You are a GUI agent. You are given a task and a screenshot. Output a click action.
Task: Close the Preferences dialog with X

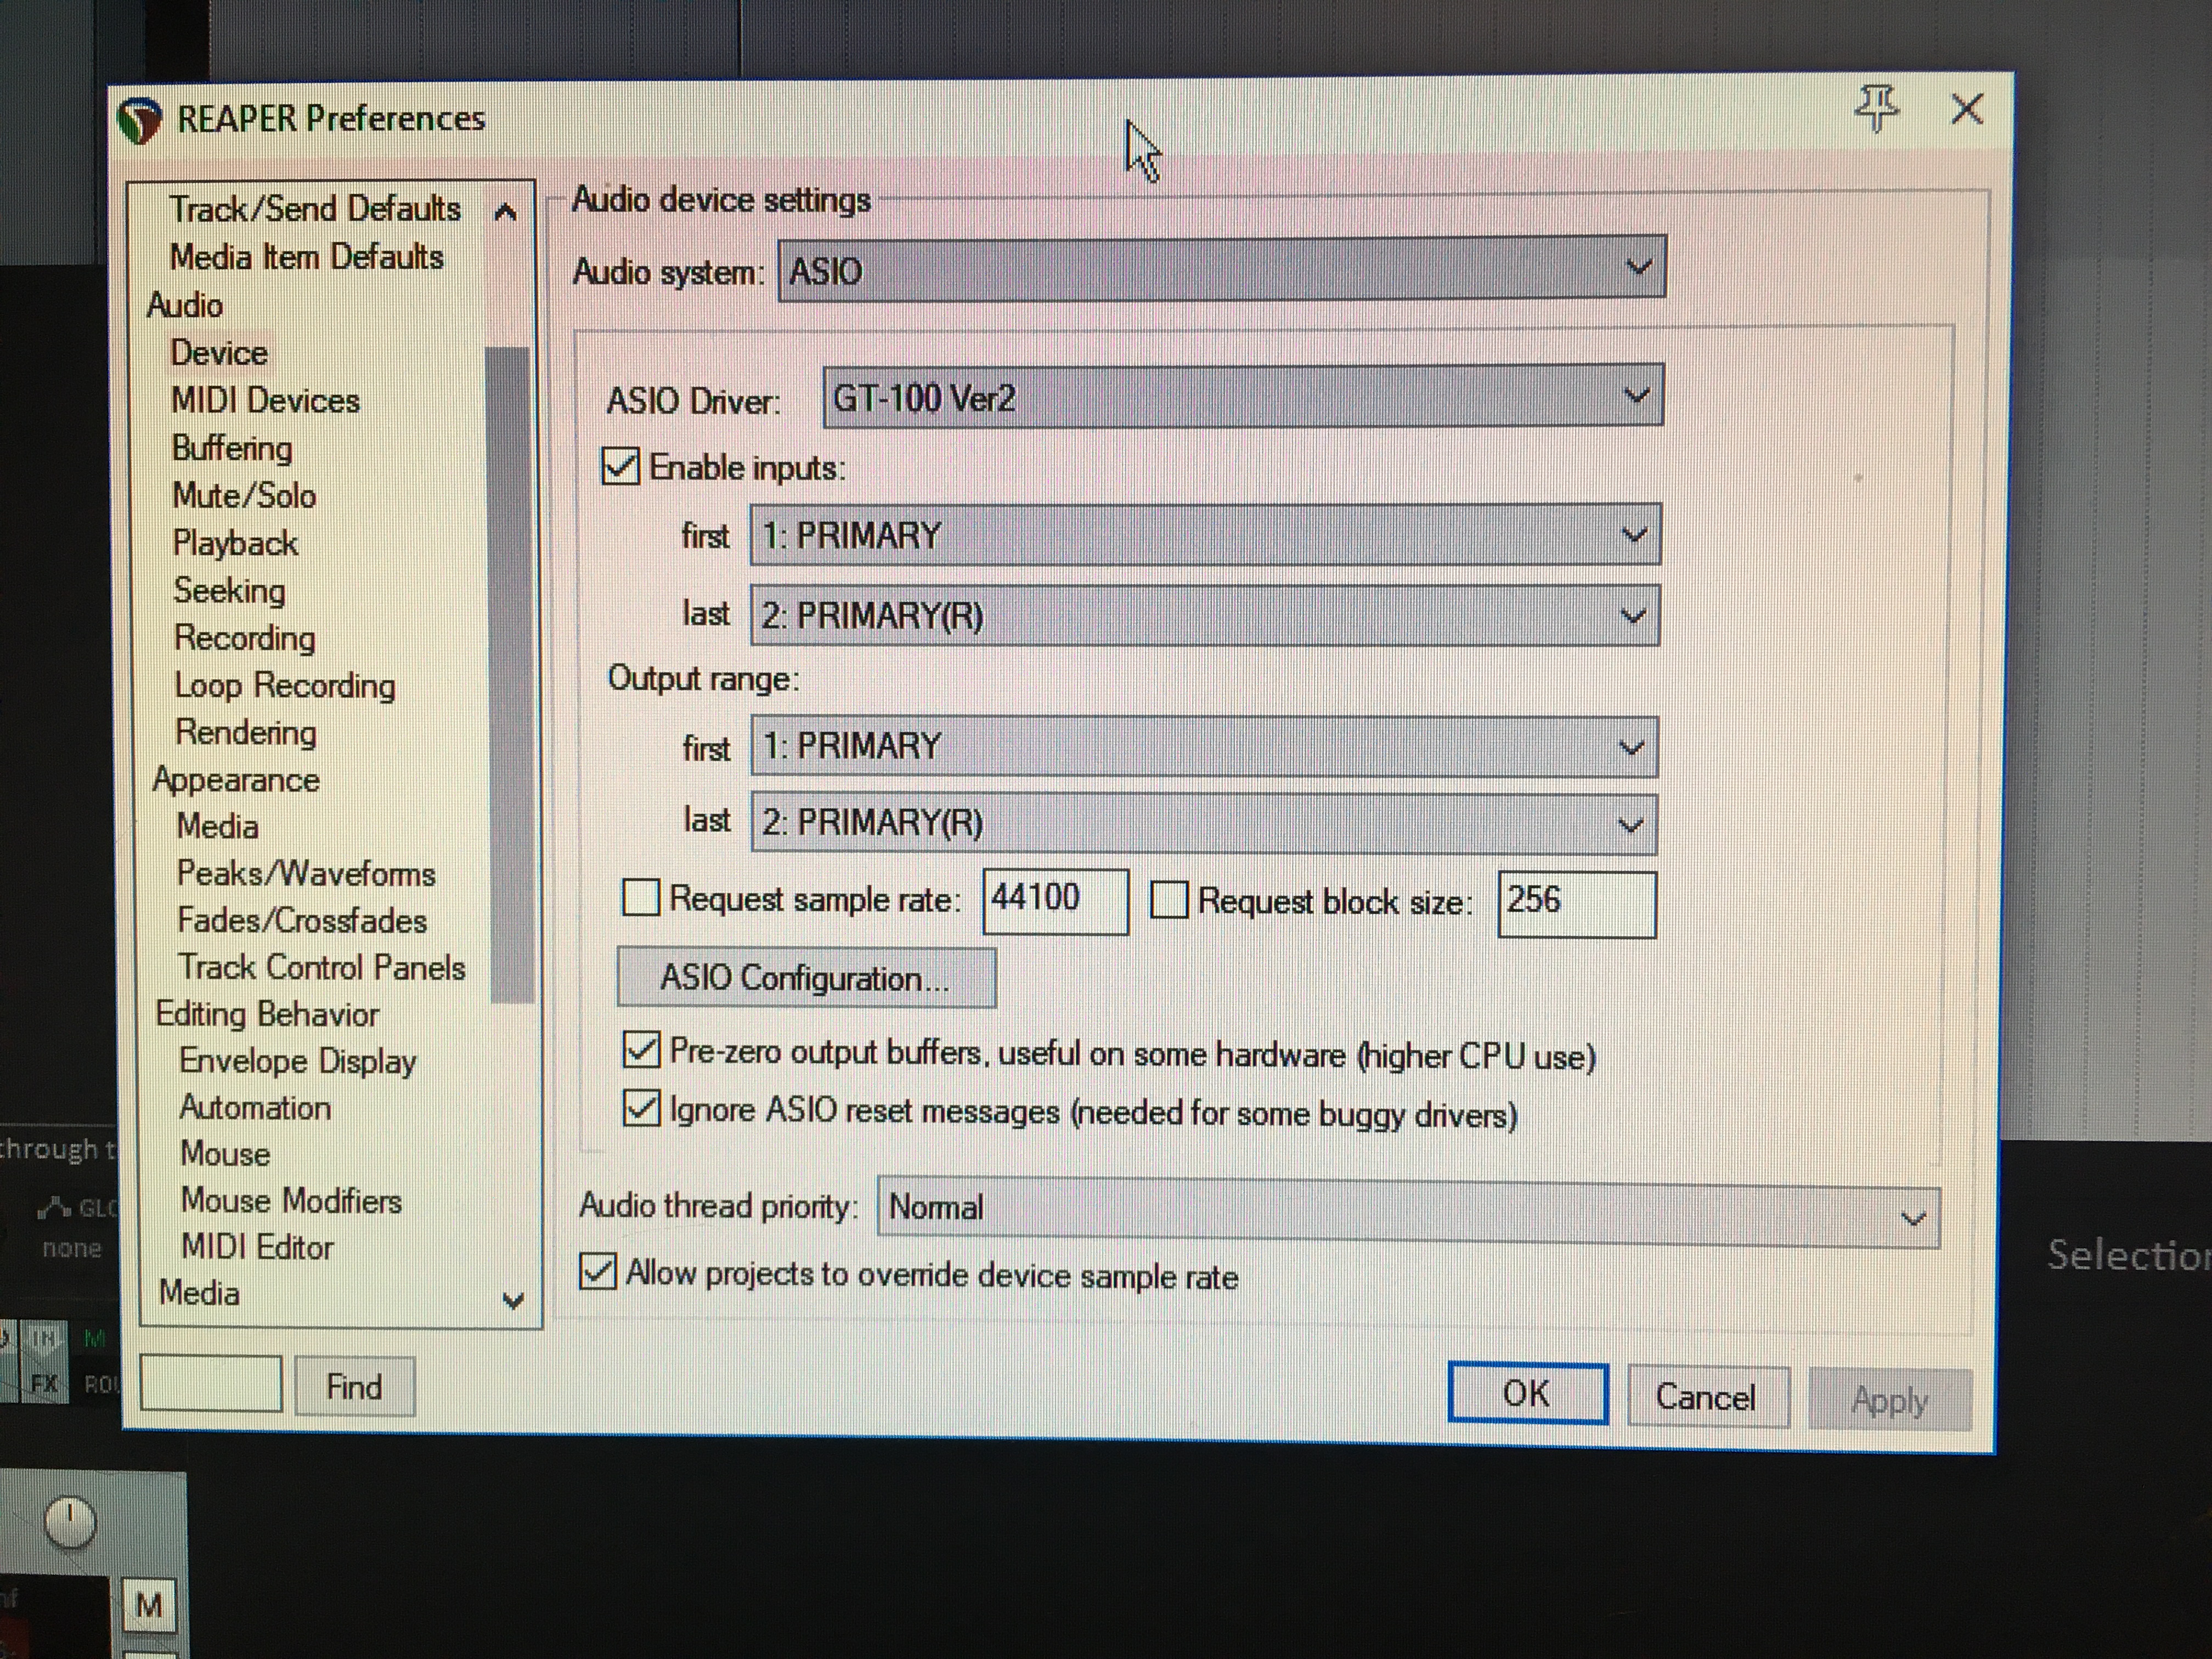point(1966,109)
